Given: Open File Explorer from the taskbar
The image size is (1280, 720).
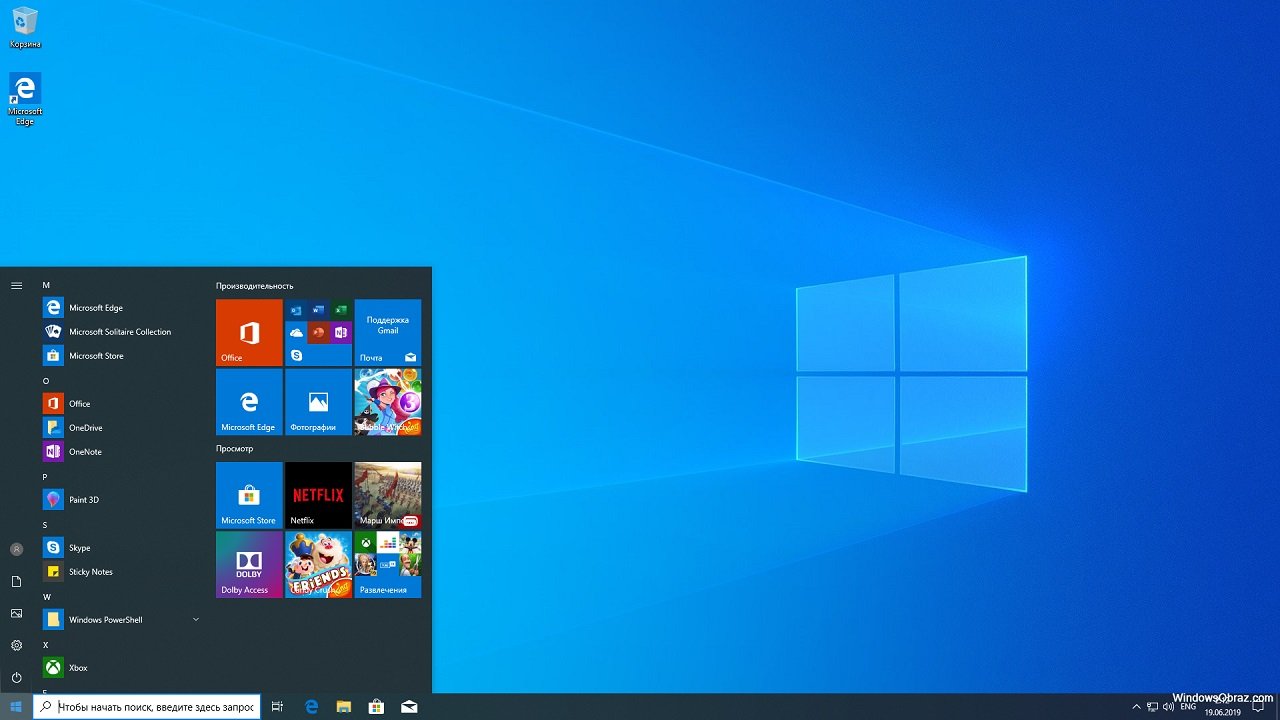Looking at the screenshot, I should point(344,707).
